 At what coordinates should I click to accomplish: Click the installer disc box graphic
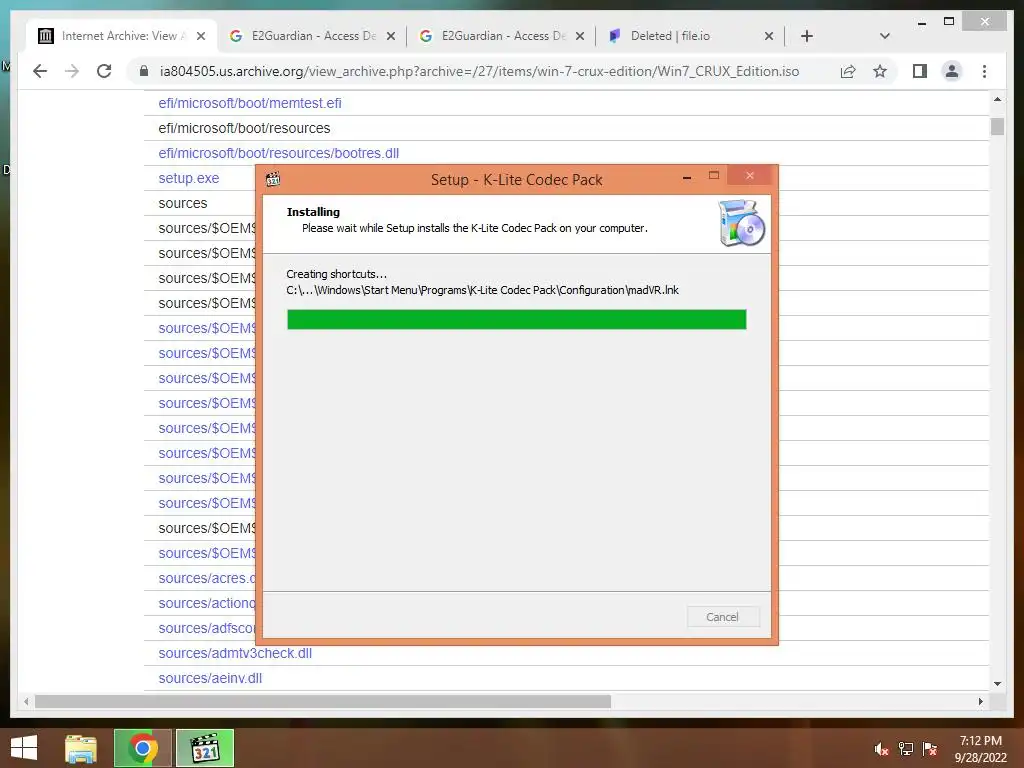741,223
